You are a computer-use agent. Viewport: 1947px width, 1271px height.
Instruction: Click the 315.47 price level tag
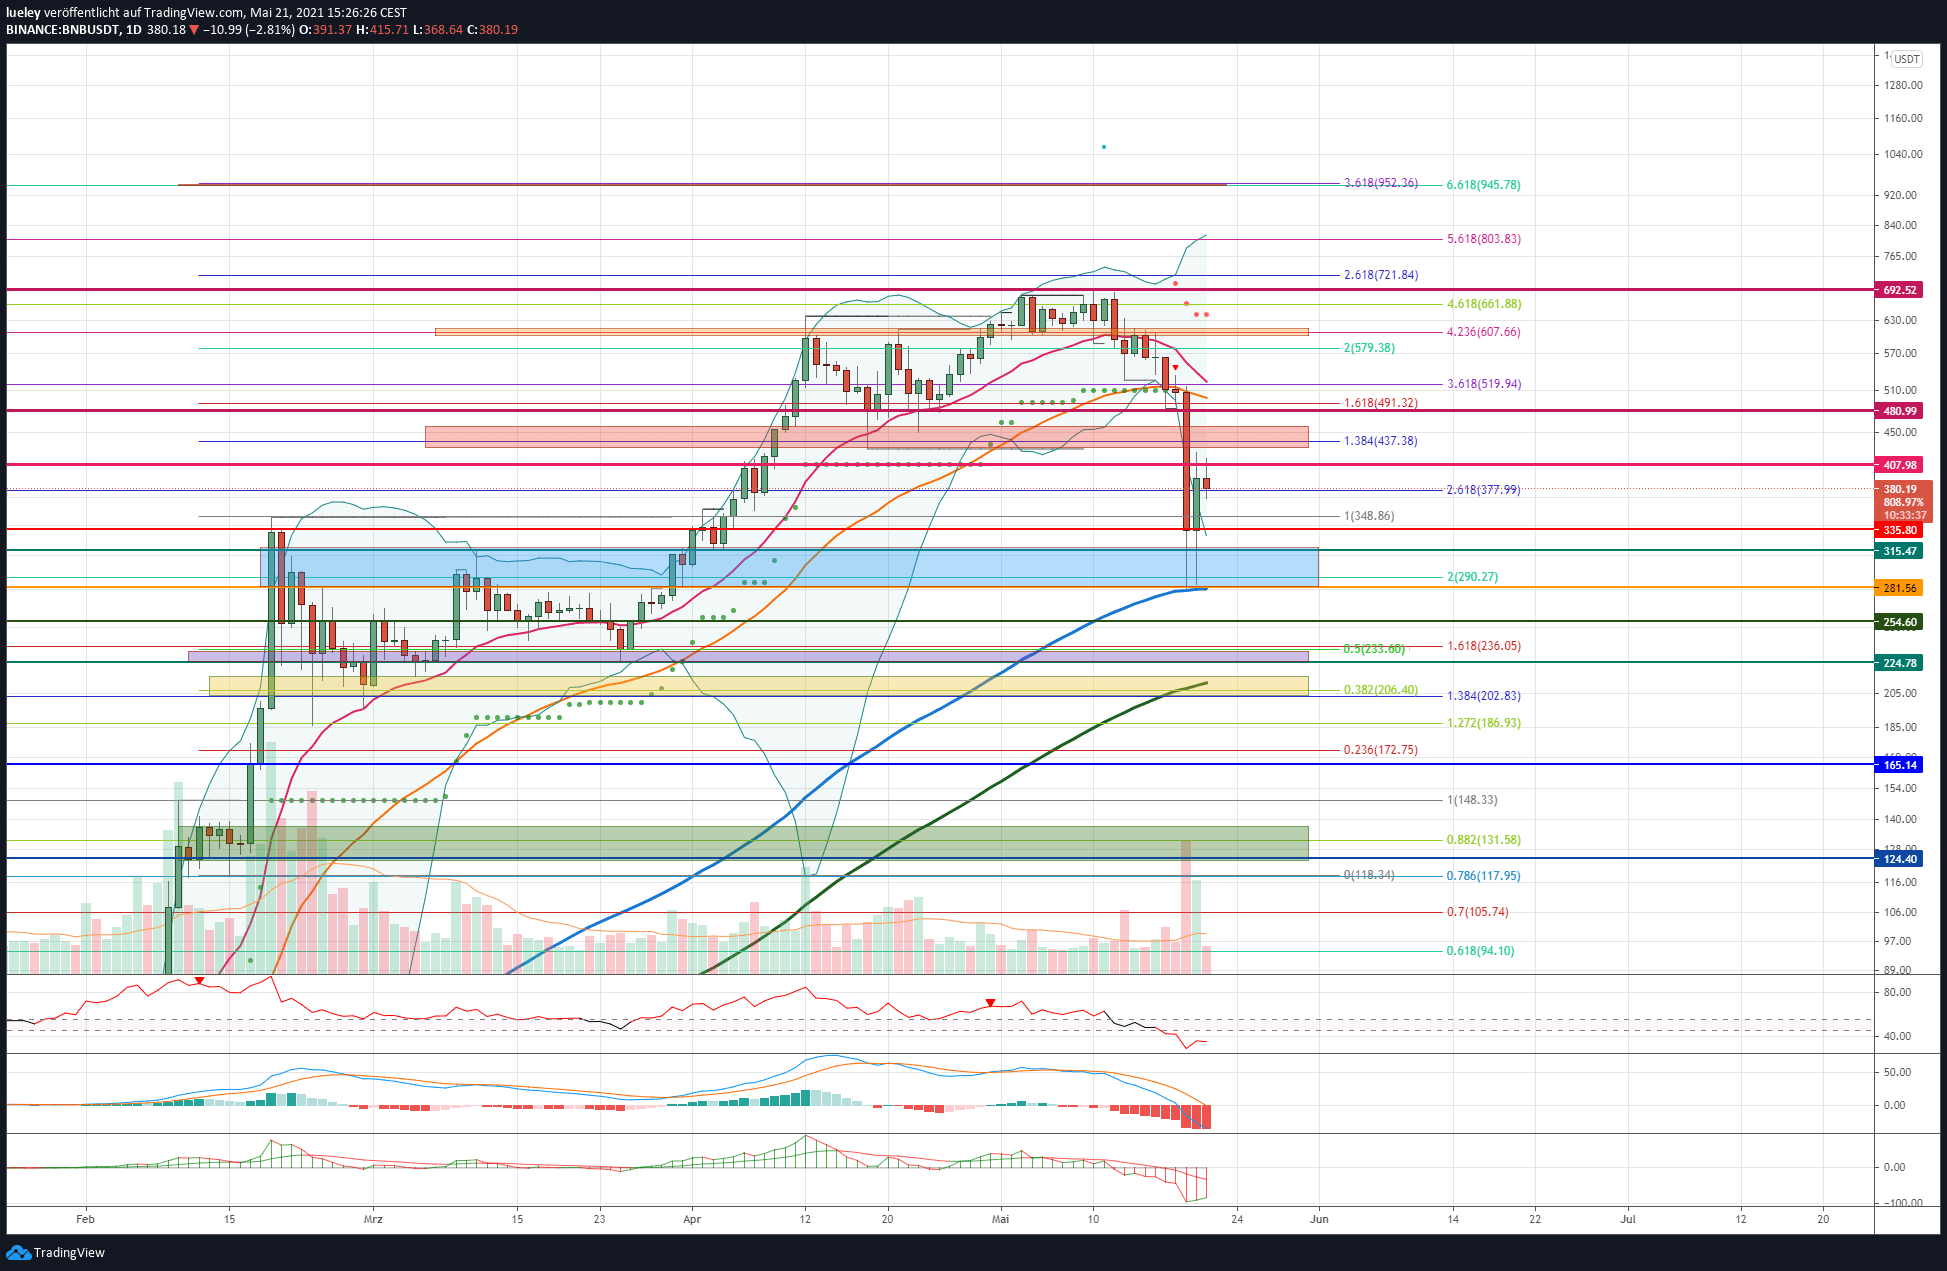1900,551
